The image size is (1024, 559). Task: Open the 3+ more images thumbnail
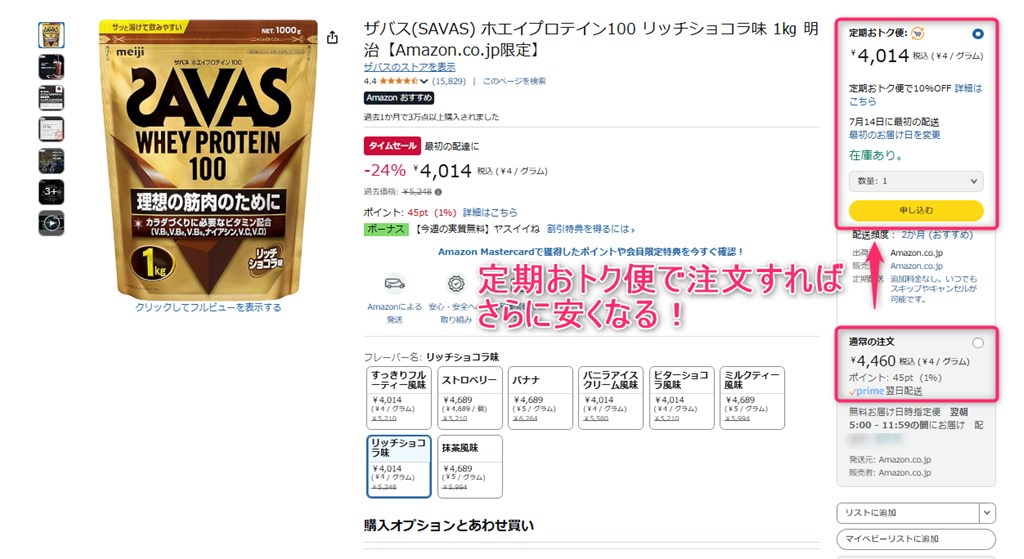51,192
